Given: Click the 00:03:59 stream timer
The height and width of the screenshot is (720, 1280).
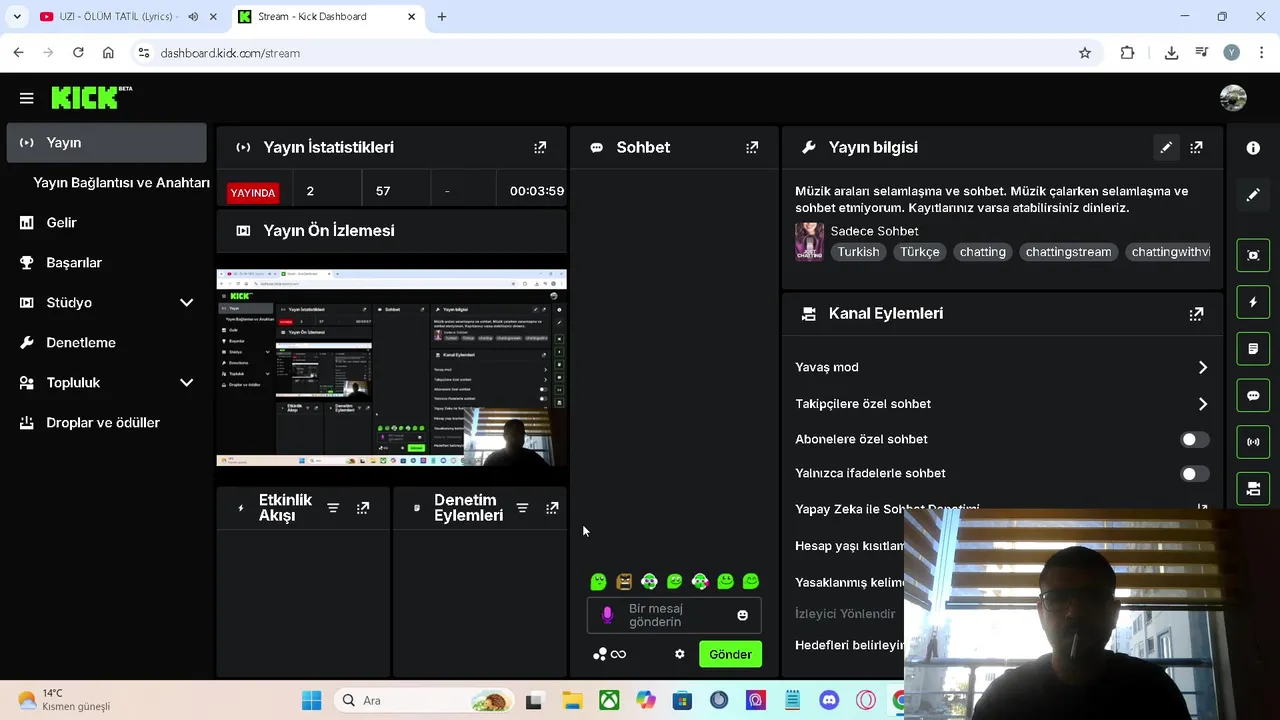Looking at the screenshot, I should tap(537, 191).
